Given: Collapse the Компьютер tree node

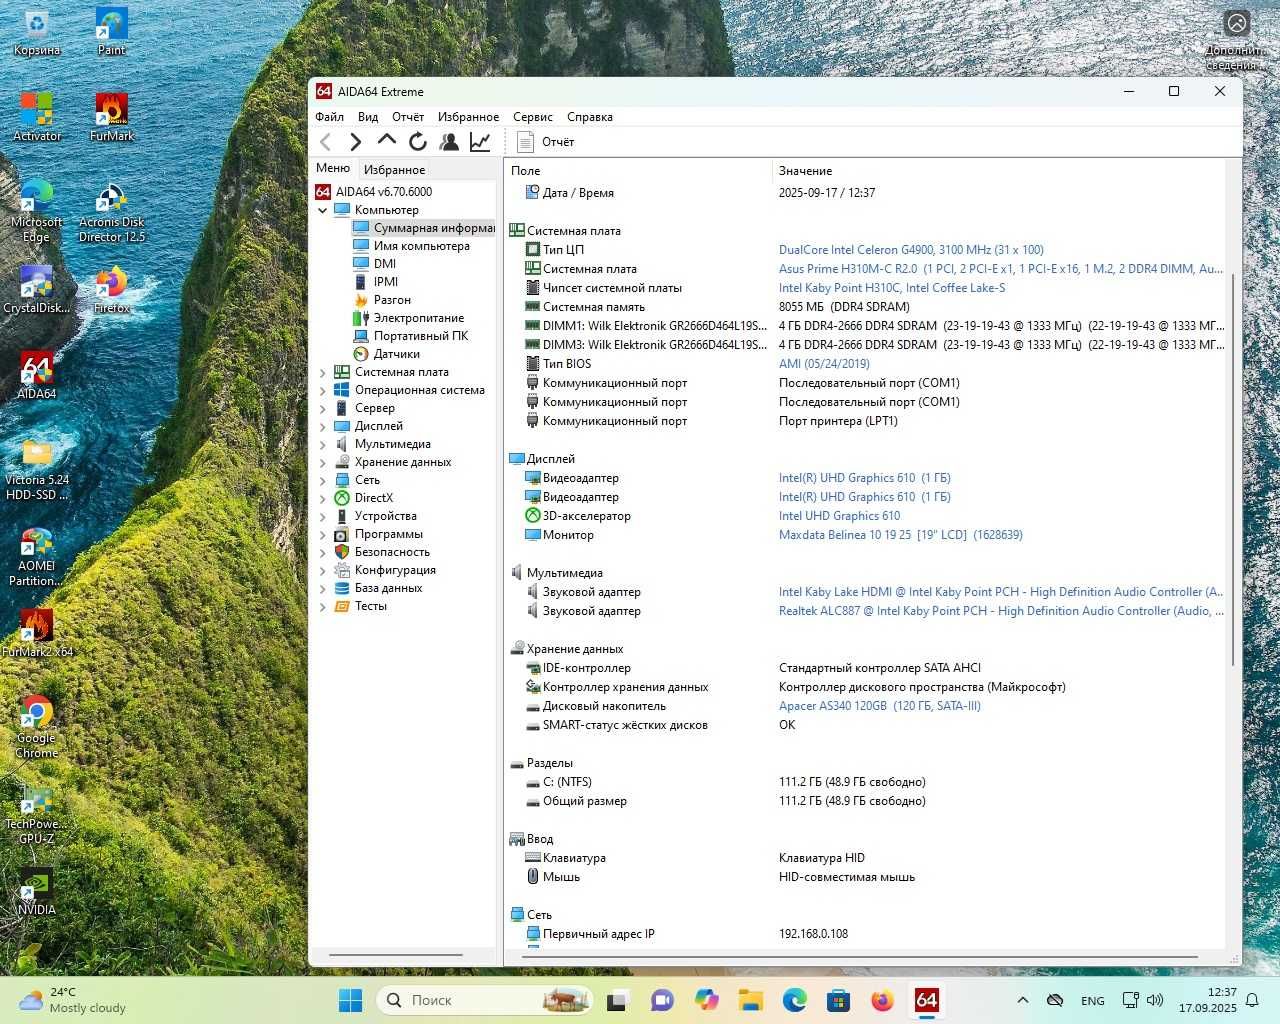Looking at the screenshot, I should click(323, 210).
